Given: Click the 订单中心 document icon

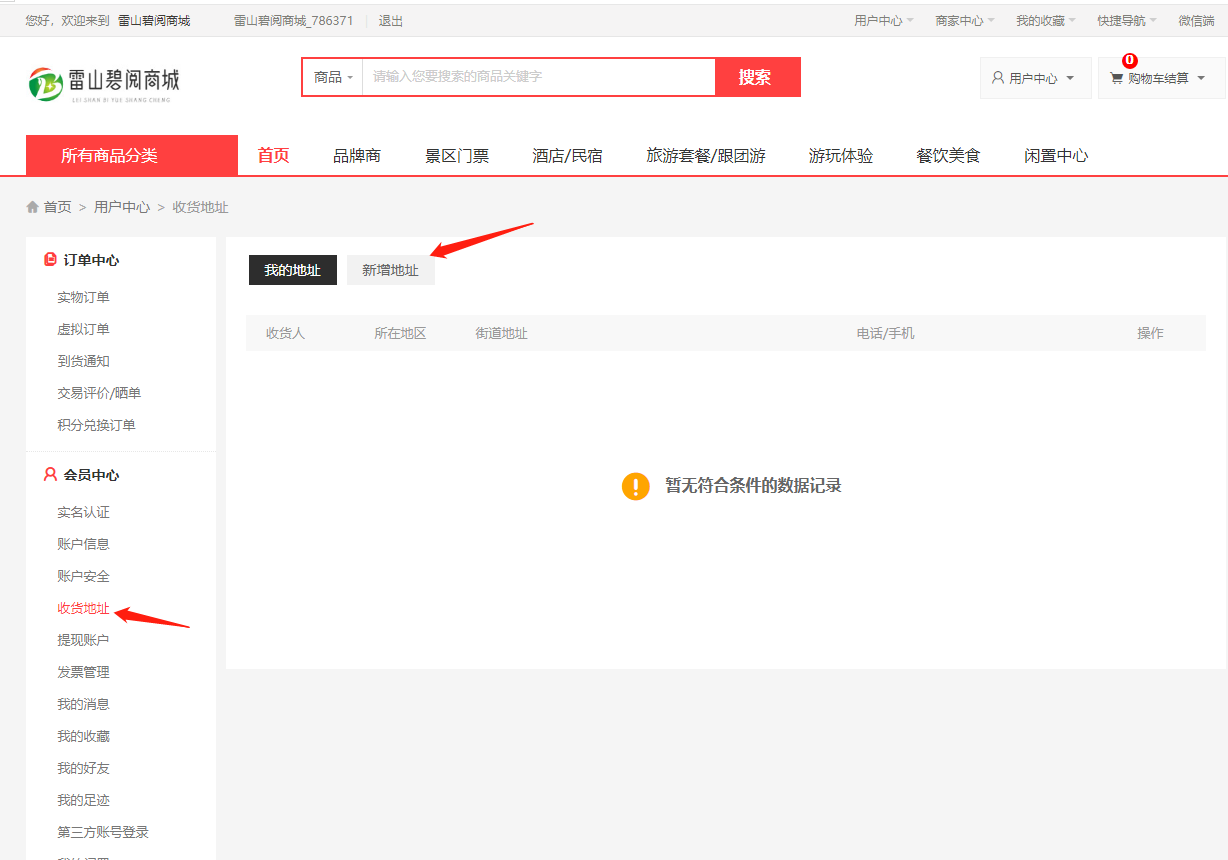Looking at the screenshot, I should point(50,260).
